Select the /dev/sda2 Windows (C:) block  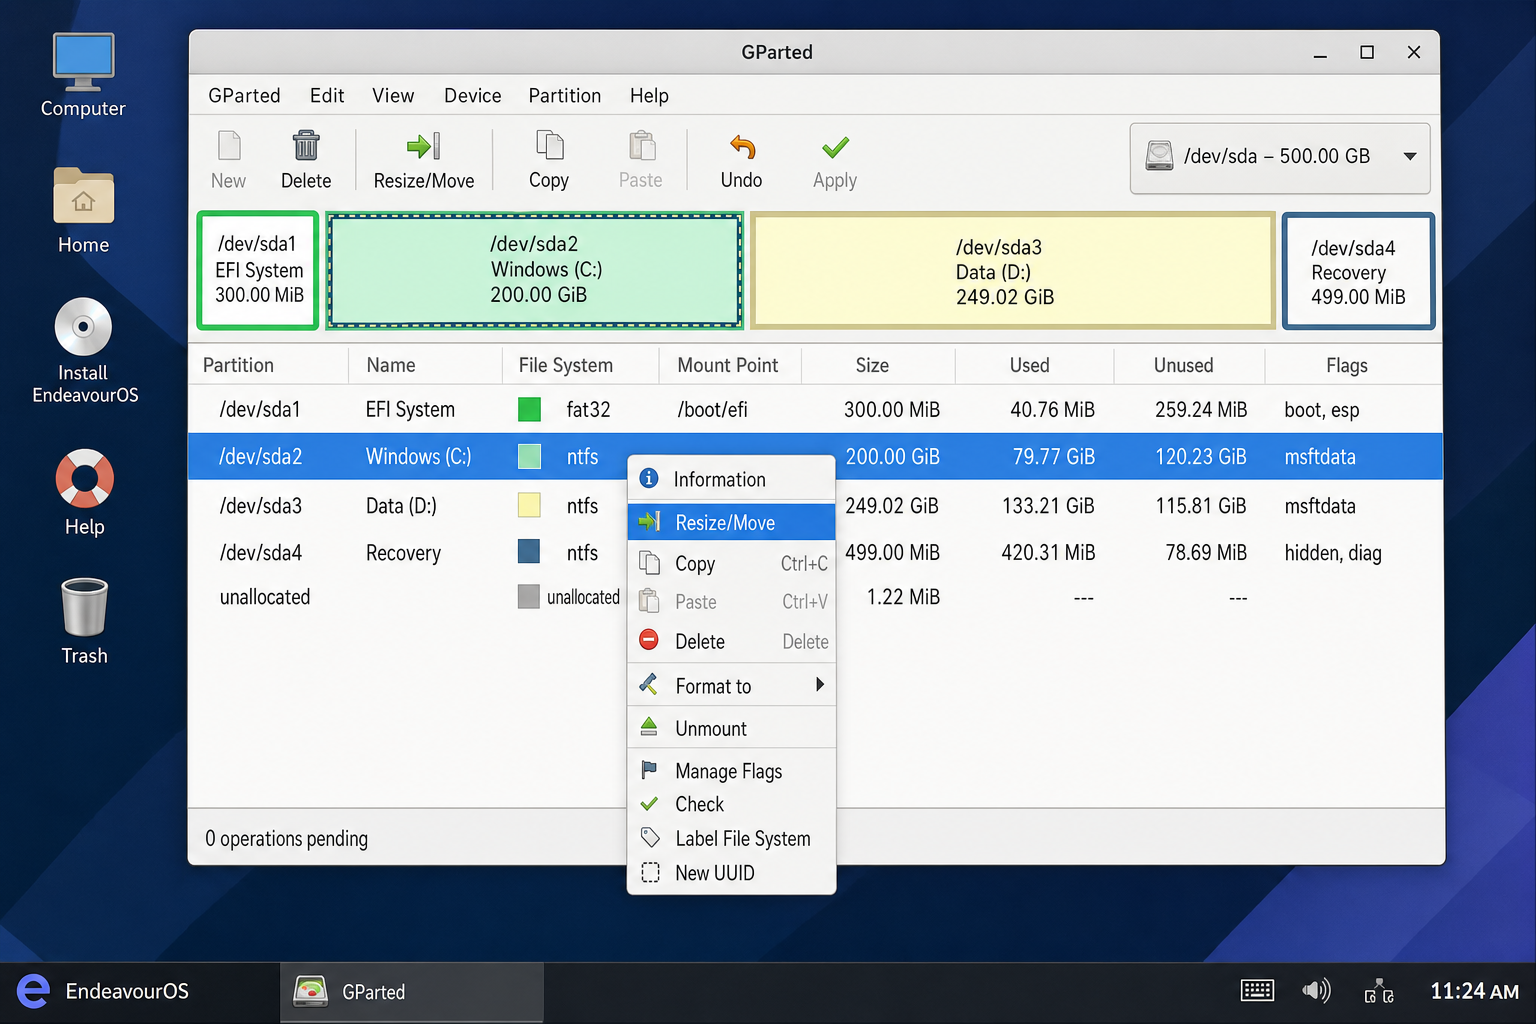535,270
